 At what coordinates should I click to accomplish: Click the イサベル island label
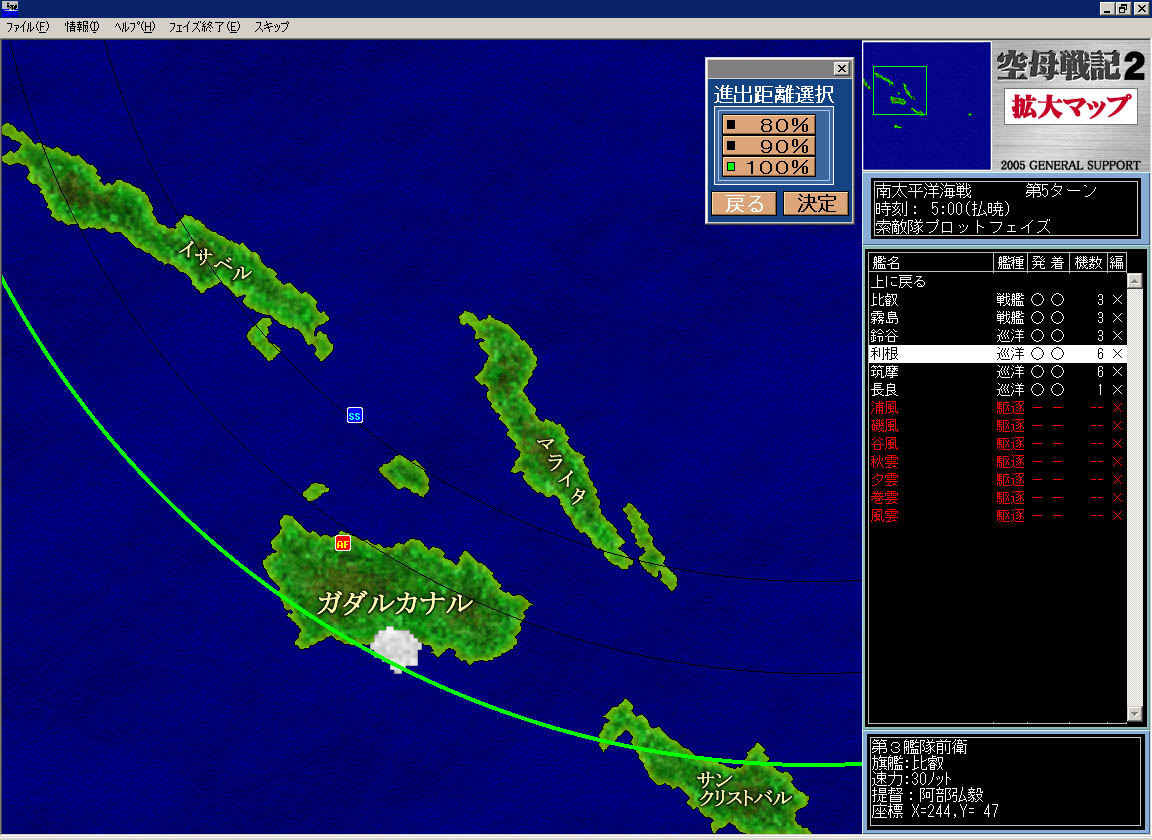pyautogui.click(x=215, y=261)
